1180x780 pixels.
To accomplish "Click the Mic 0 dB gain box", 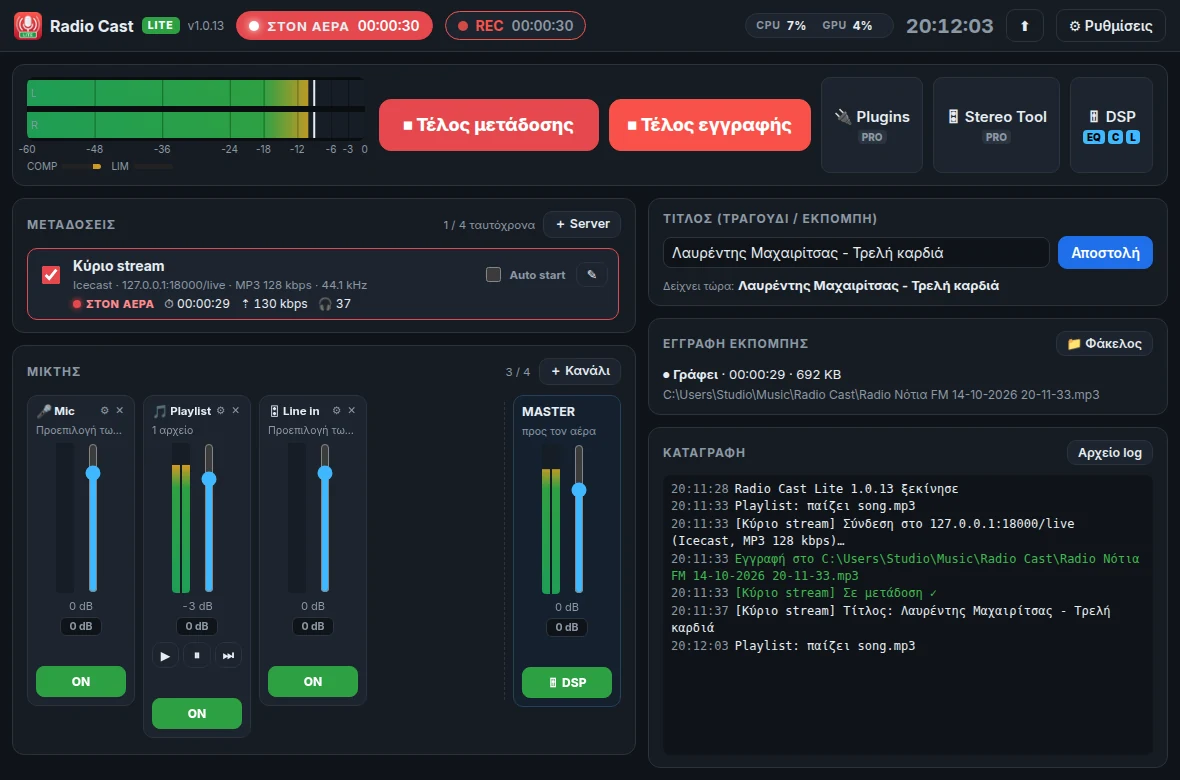I will click(x=81, y=626).
